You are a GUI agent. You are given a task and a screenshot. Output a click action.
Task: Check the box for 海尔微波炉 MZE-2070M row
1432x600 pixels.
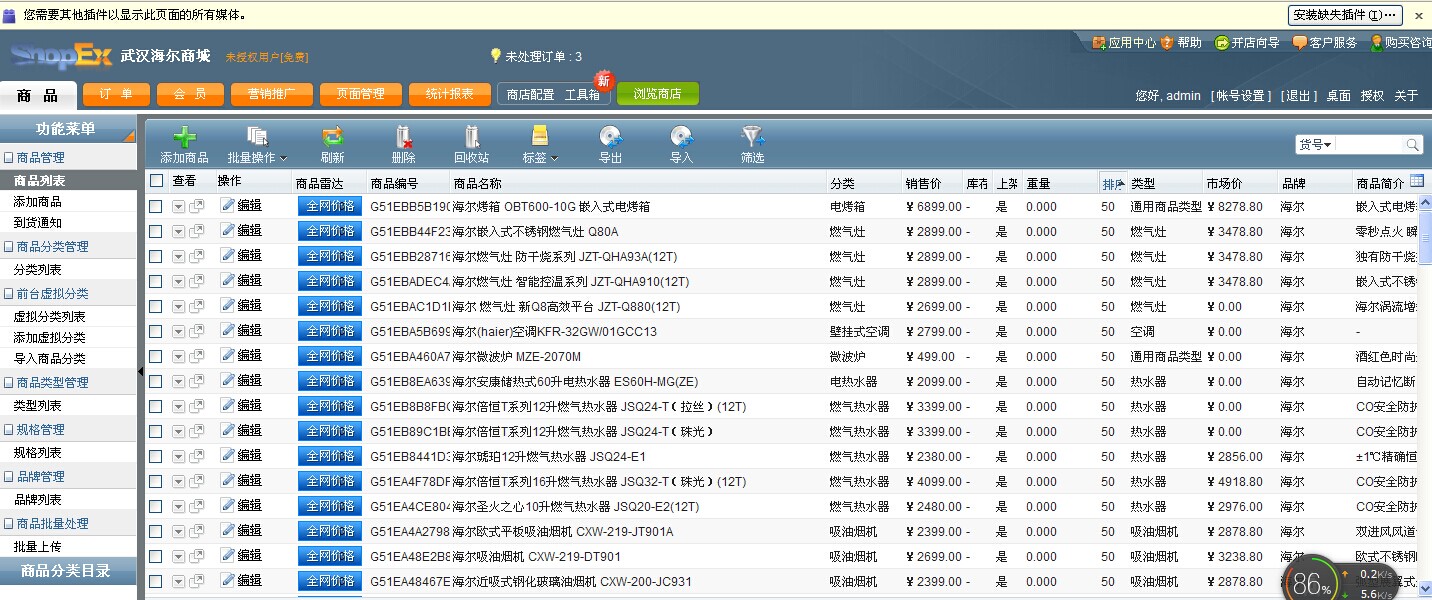[156, 356]
